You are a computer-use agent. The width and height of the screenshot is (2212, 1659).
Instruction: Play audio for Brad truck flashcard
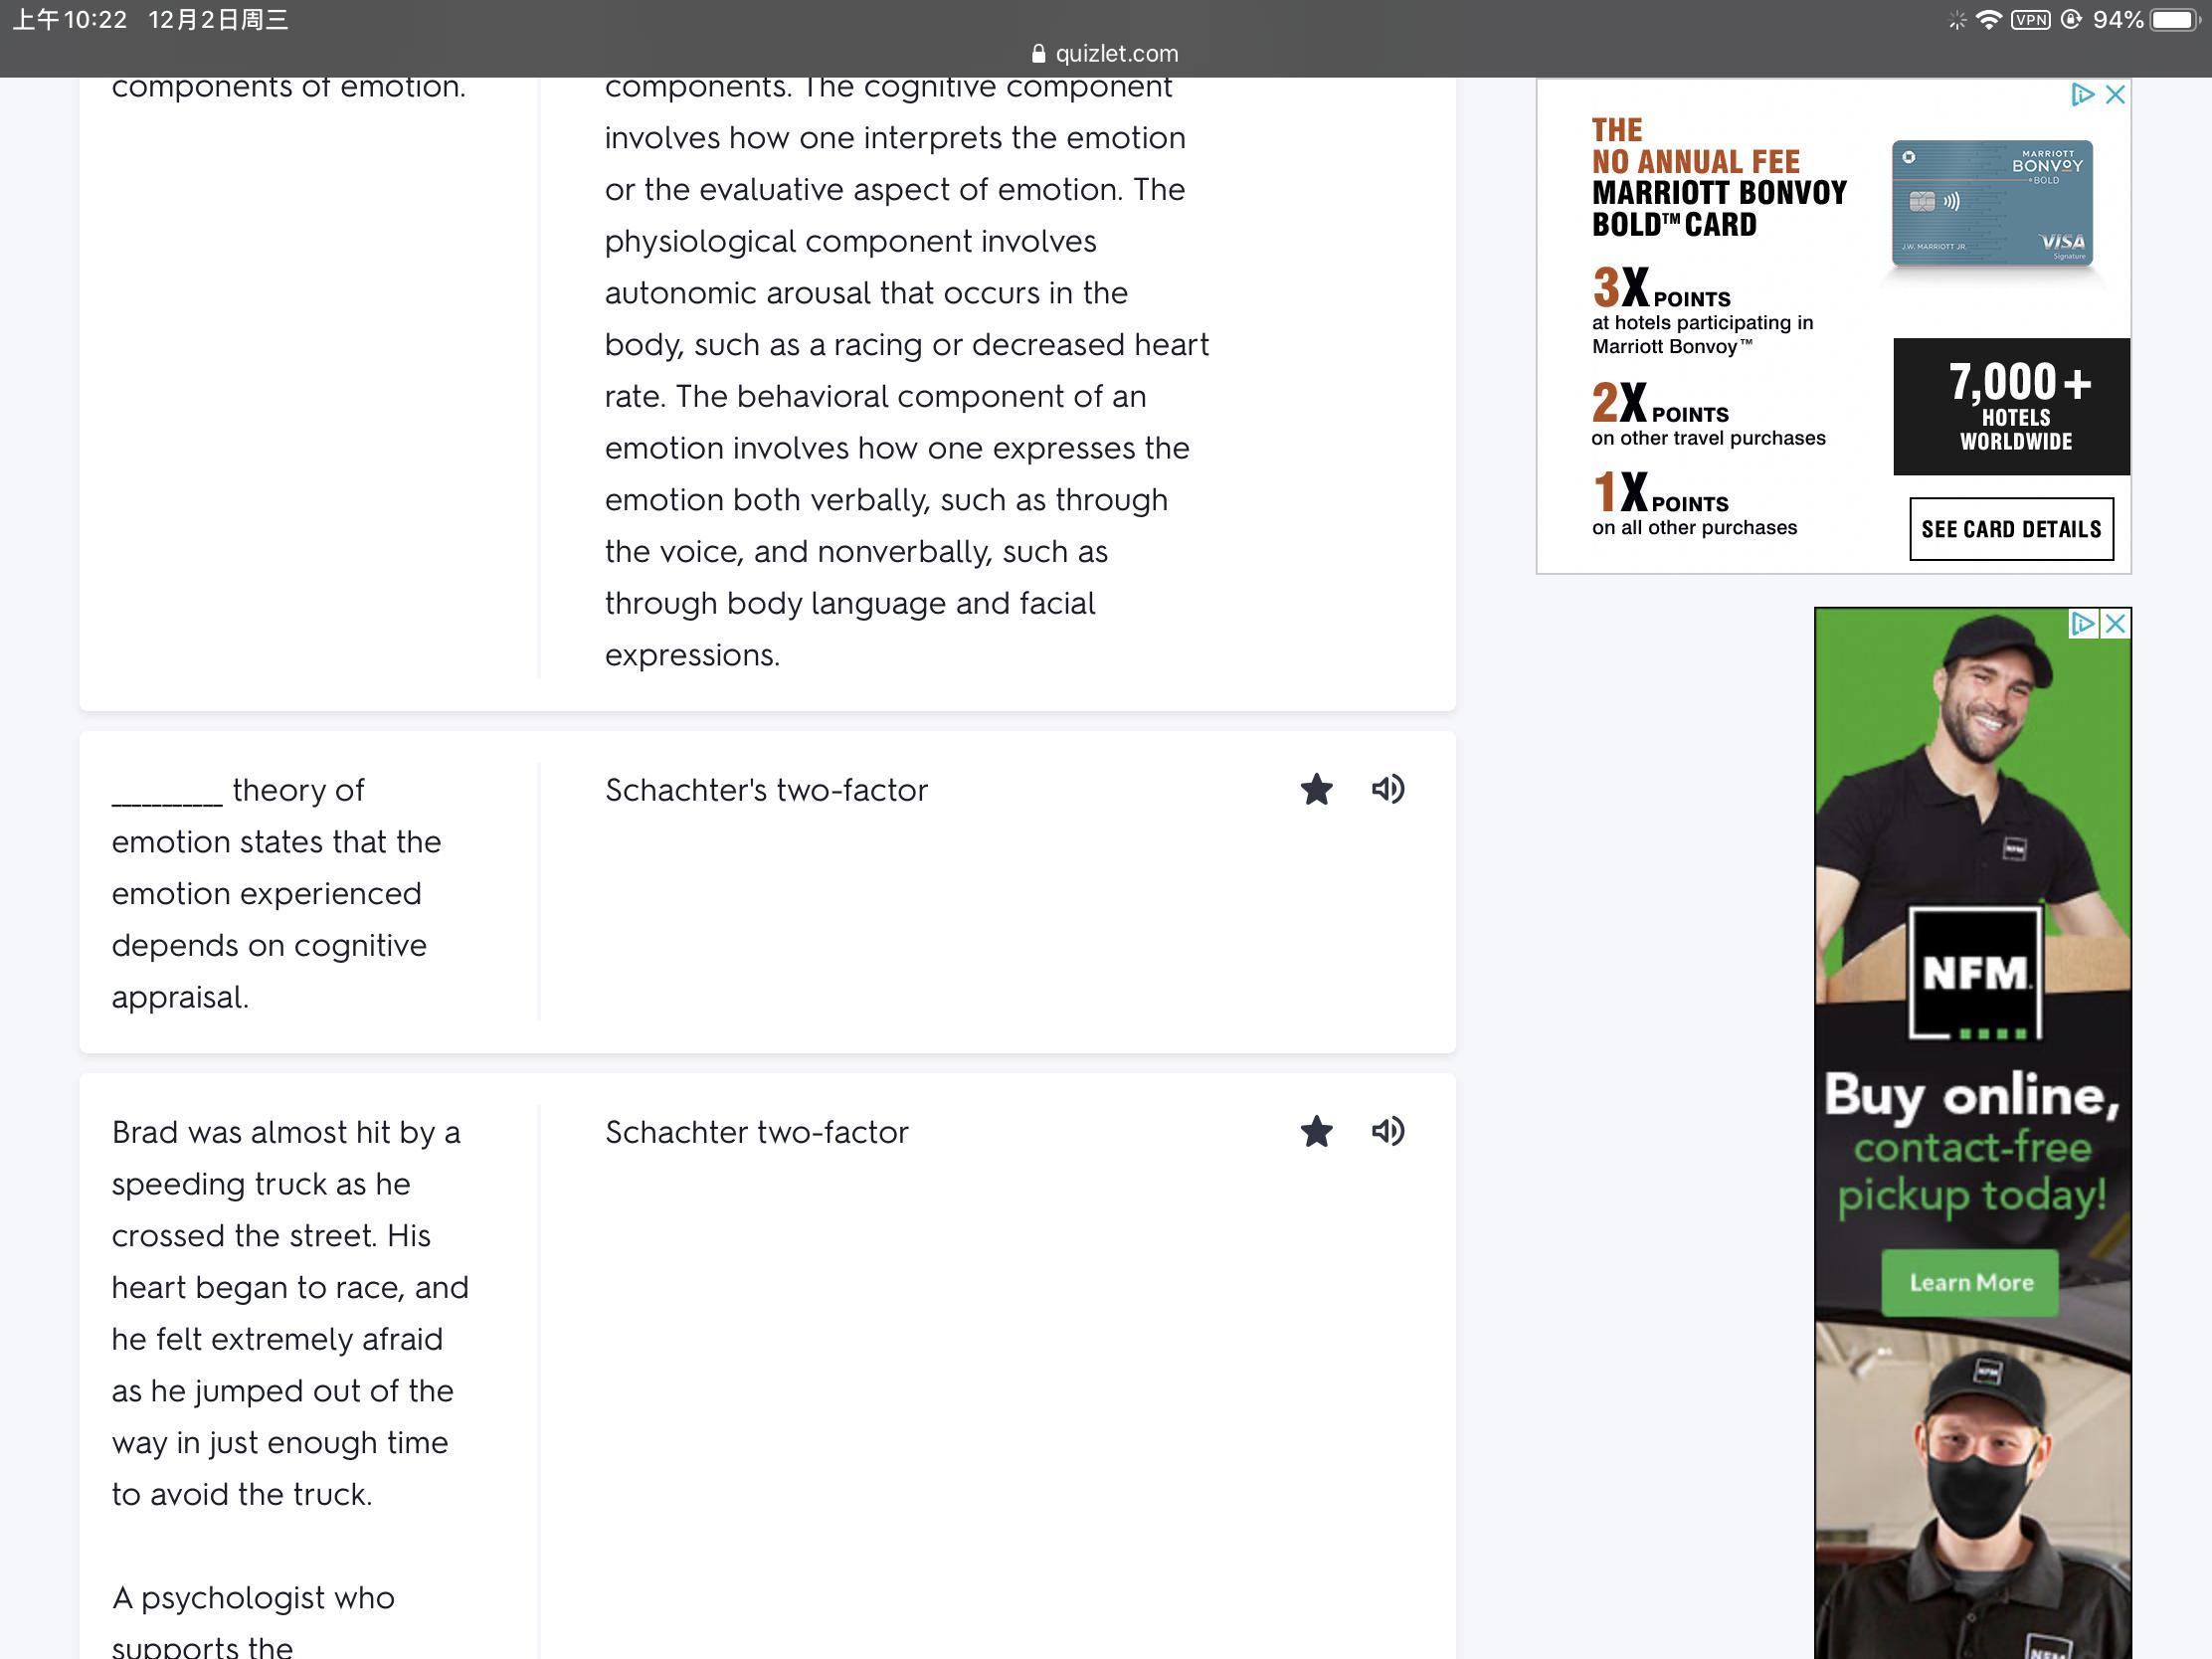[x=1387, y=1132]
